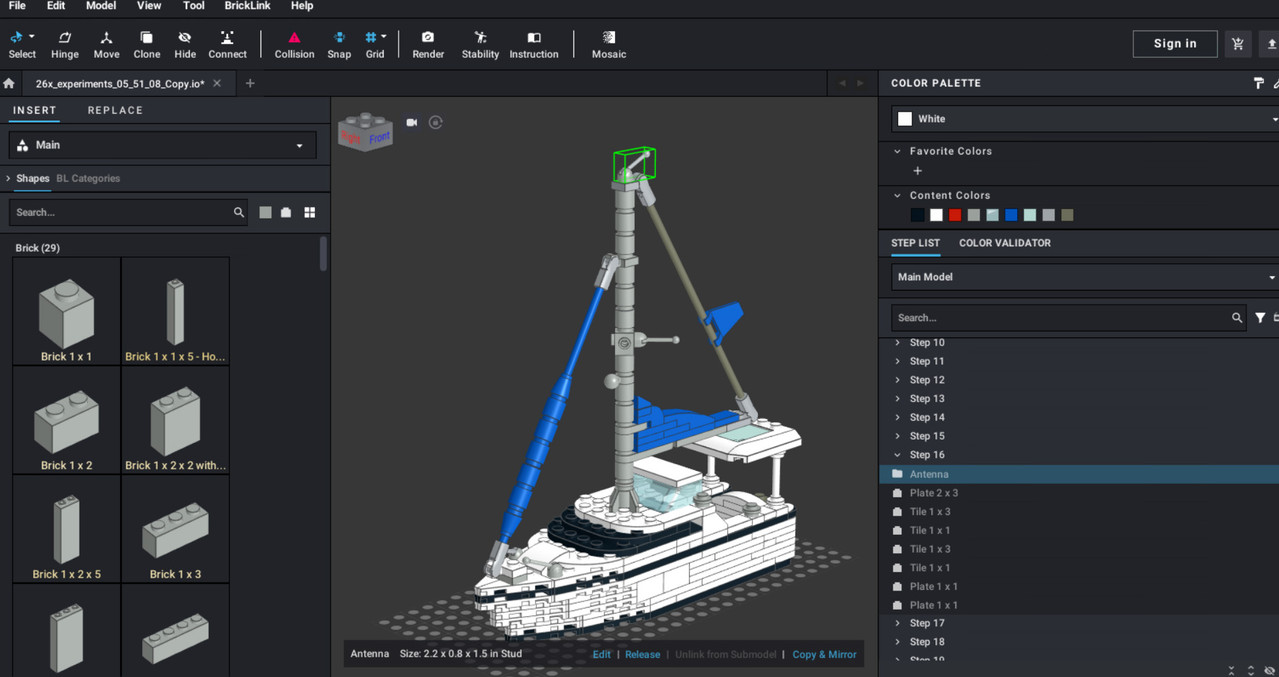This screenshot has width=1279, height=677.
Task: Run the Stability check
Action: pyautogui.click(x=480, y=45)
